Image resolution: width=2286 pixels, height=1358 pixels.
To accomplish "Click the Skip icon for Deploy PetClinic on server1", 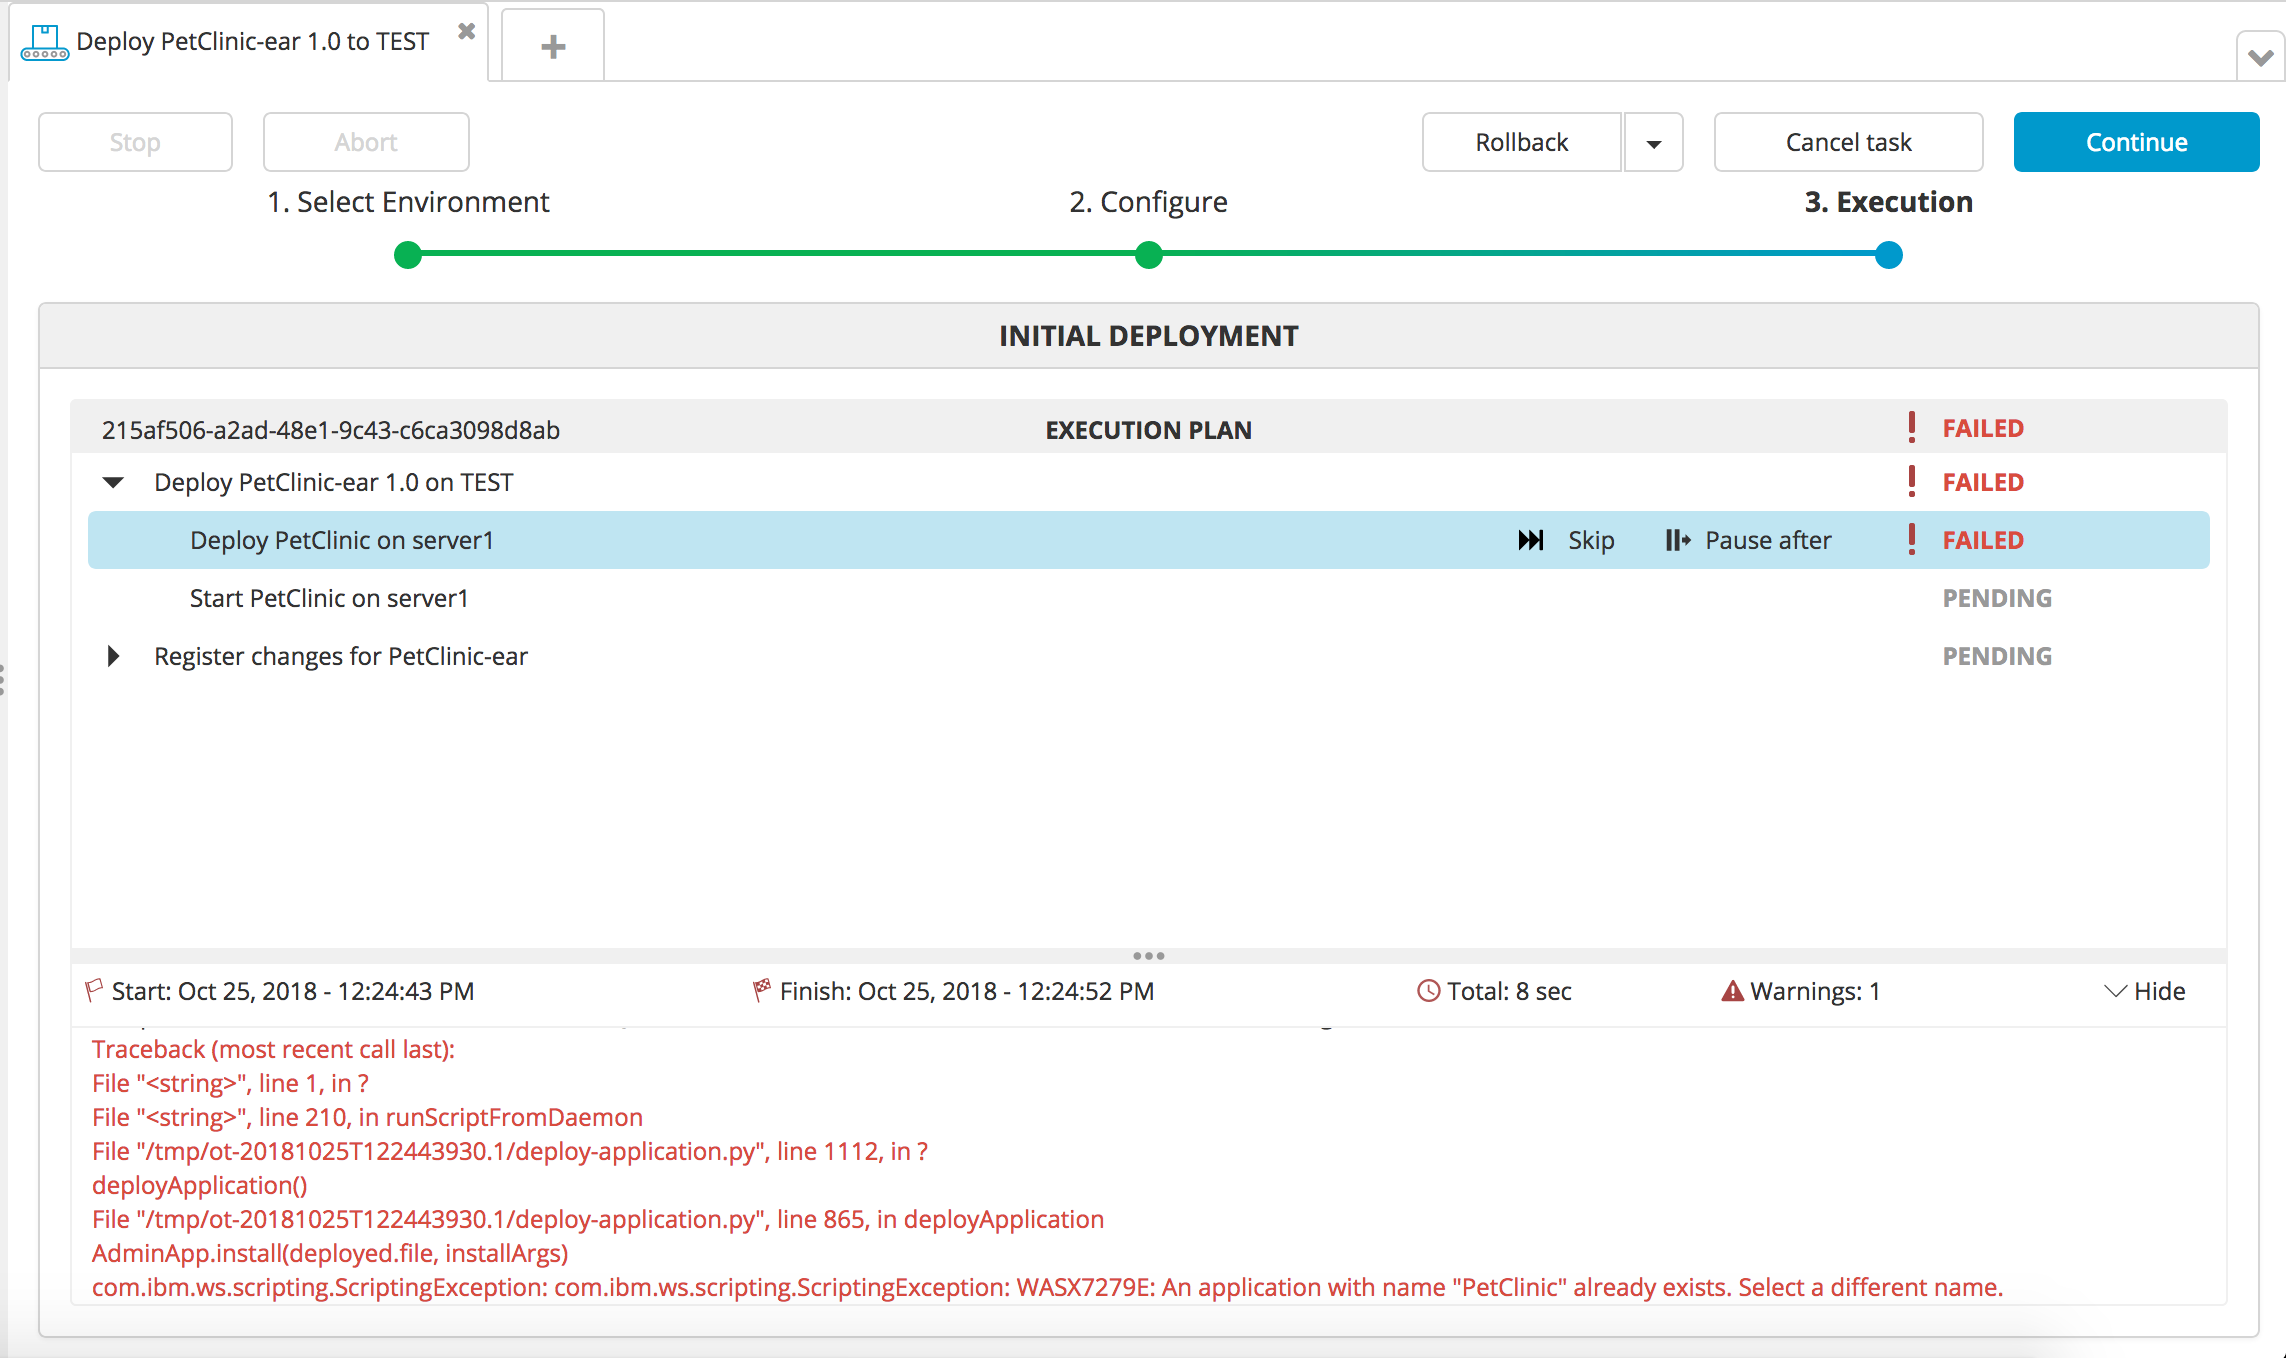I will coord(1529,540).
